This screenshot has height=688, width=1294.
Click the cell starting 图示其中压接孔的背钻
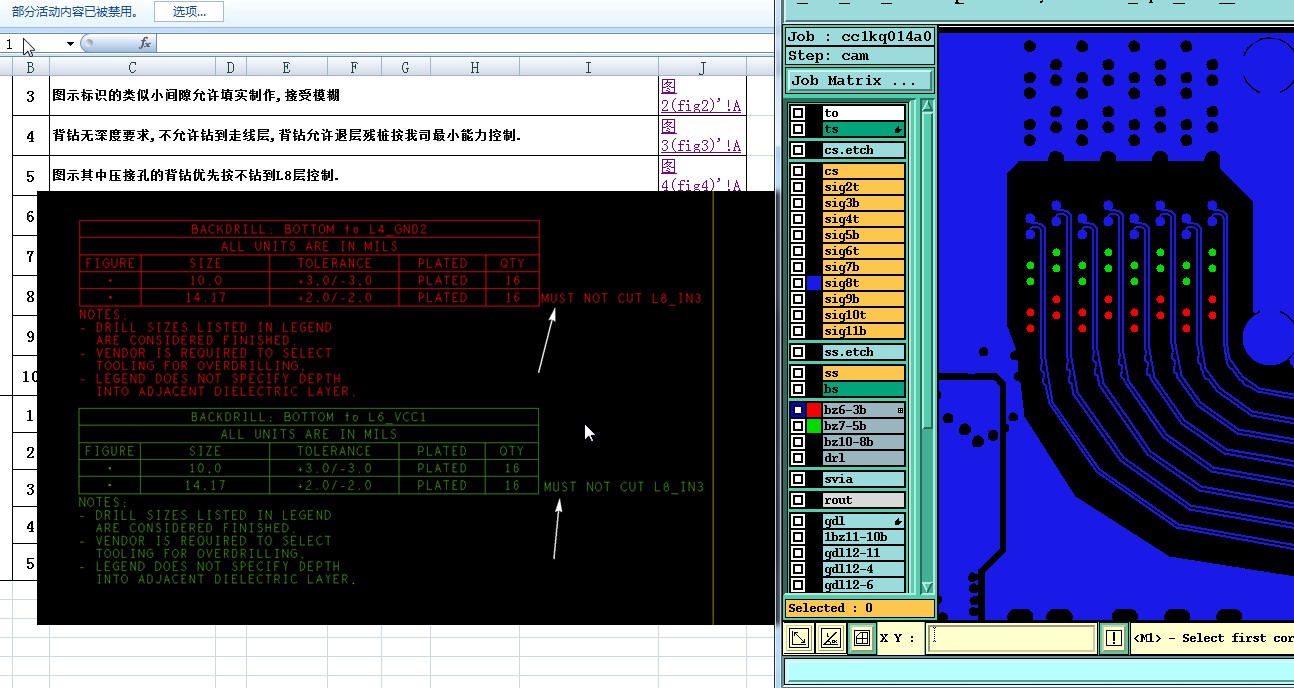354,176
